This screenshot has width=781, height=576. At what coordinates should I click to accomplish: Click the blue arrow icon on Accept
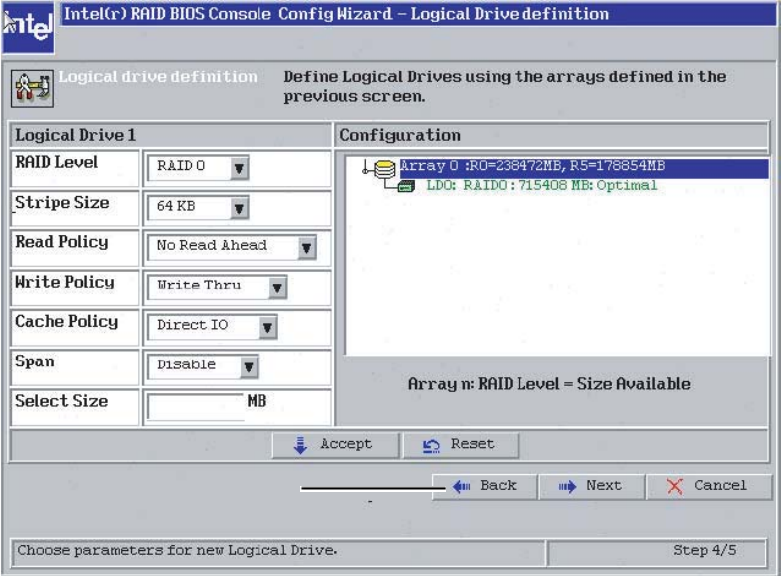(x=300, y=445)
